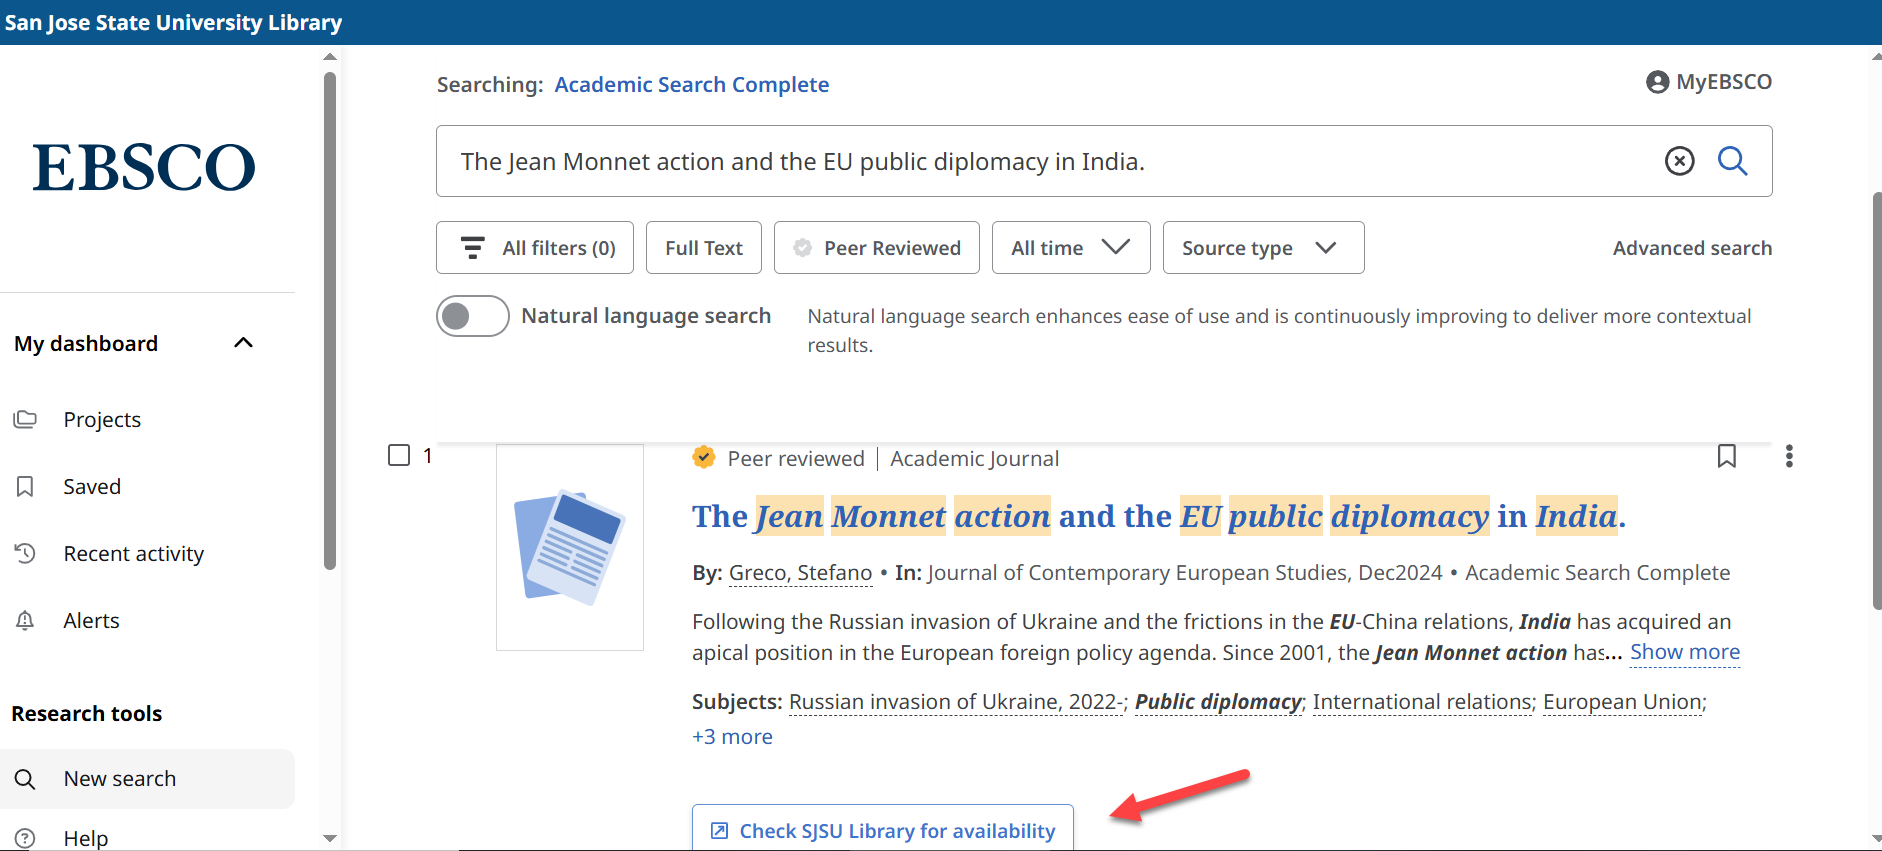This screenshot has width=1882, height=851.
Task: Open Alerts
Action: 91,621
